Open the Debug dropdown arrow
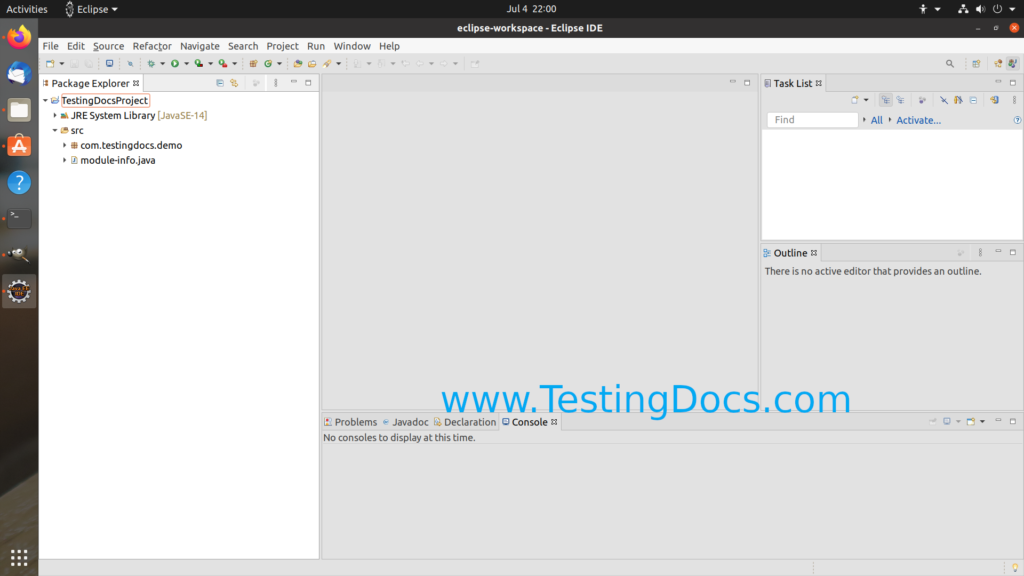The width and height of the screenshot is (1024, 576). pyautogui.click(x=162, y=63)
